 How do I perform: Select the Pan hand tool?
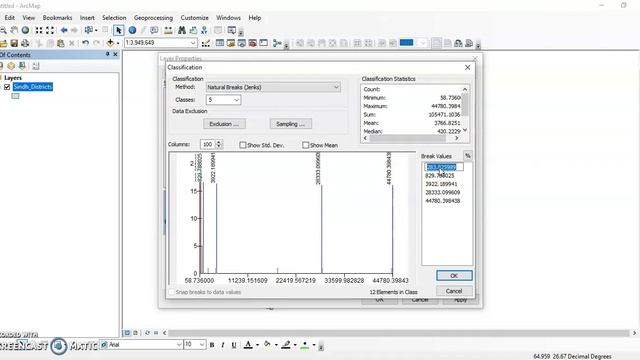point(14,30)
